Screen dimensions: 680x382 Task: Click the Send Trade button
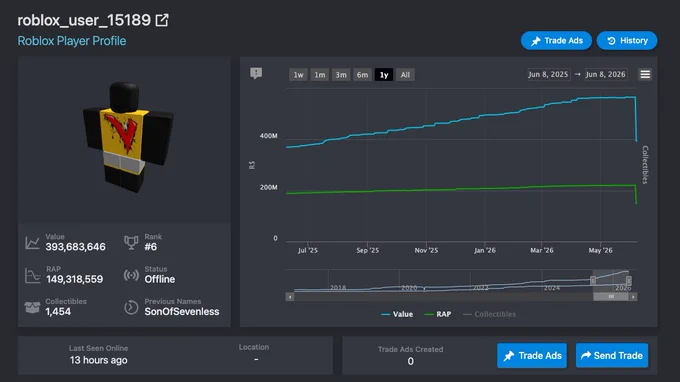(611, 356)
